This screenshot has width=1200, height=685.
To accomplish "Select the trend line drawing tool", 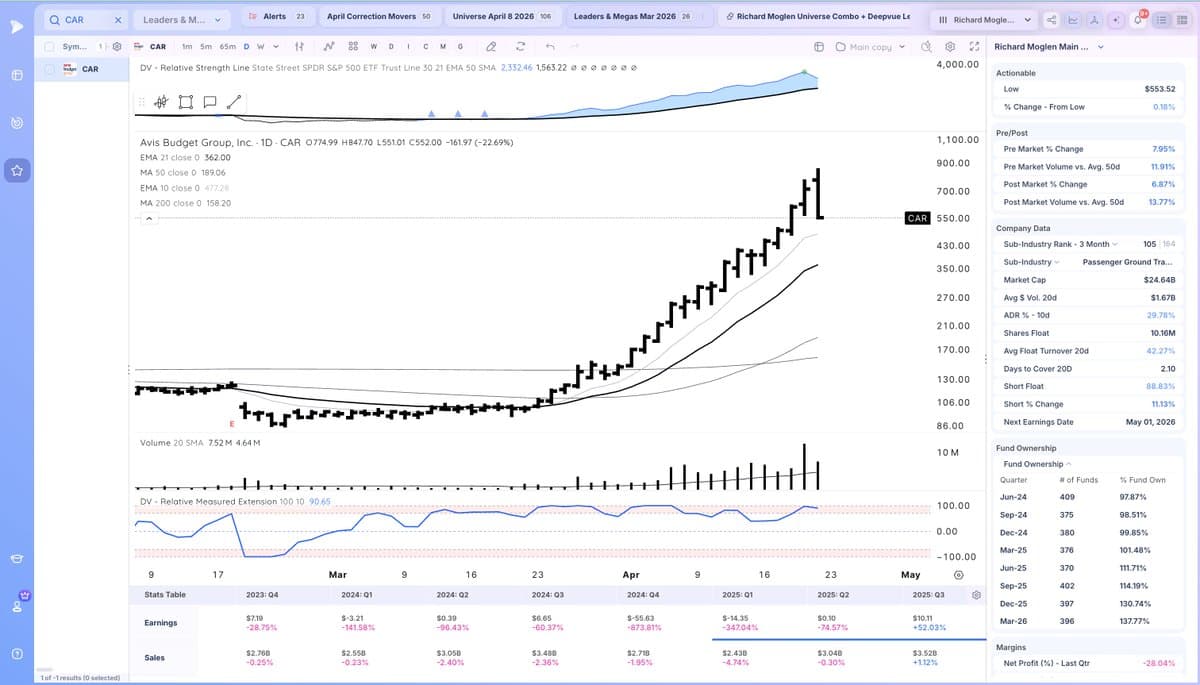I will pyautogui.click(x=234, y=102).
